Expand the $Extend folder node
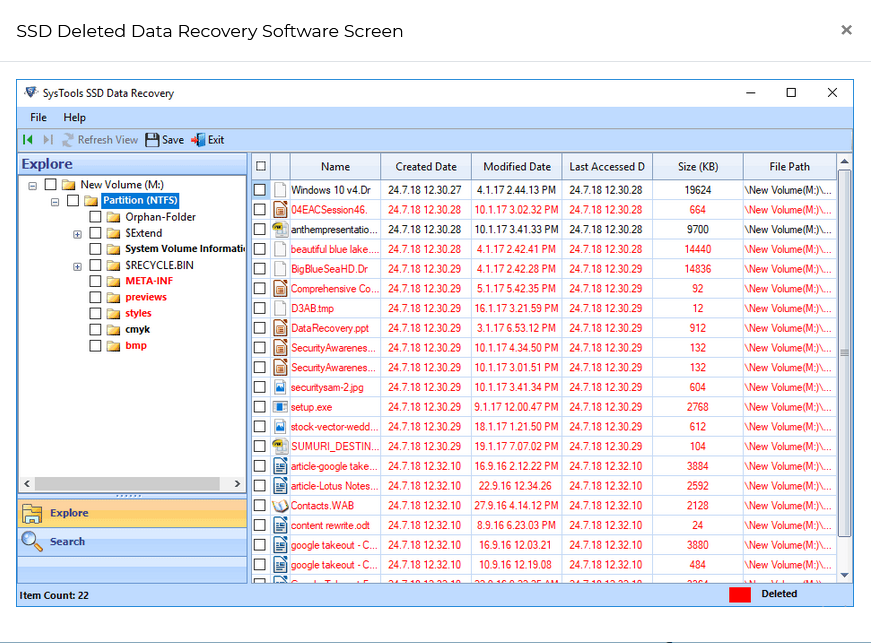The width and height of the screenshot is (871, 643). click(77, 234)
